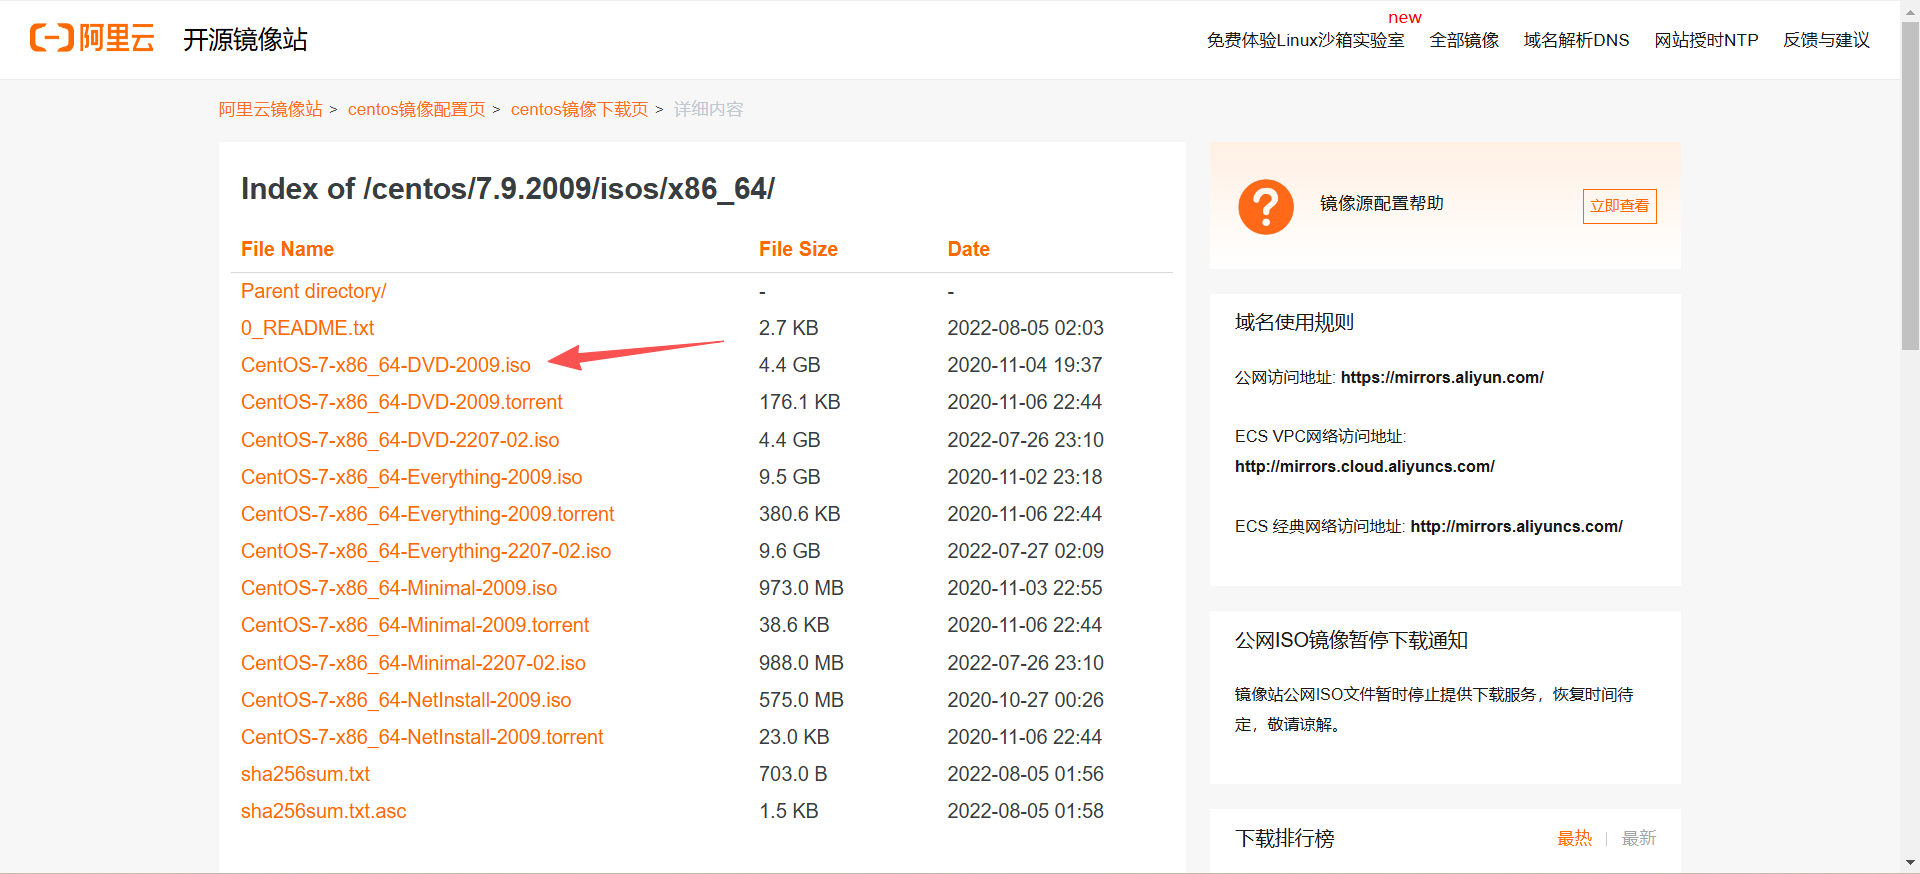The height and width of the screenshot is (874, 1920).
Task: Download CentOS-7-x86_64-NetInstall-2009.iso
Action: (x=406, y=700)
